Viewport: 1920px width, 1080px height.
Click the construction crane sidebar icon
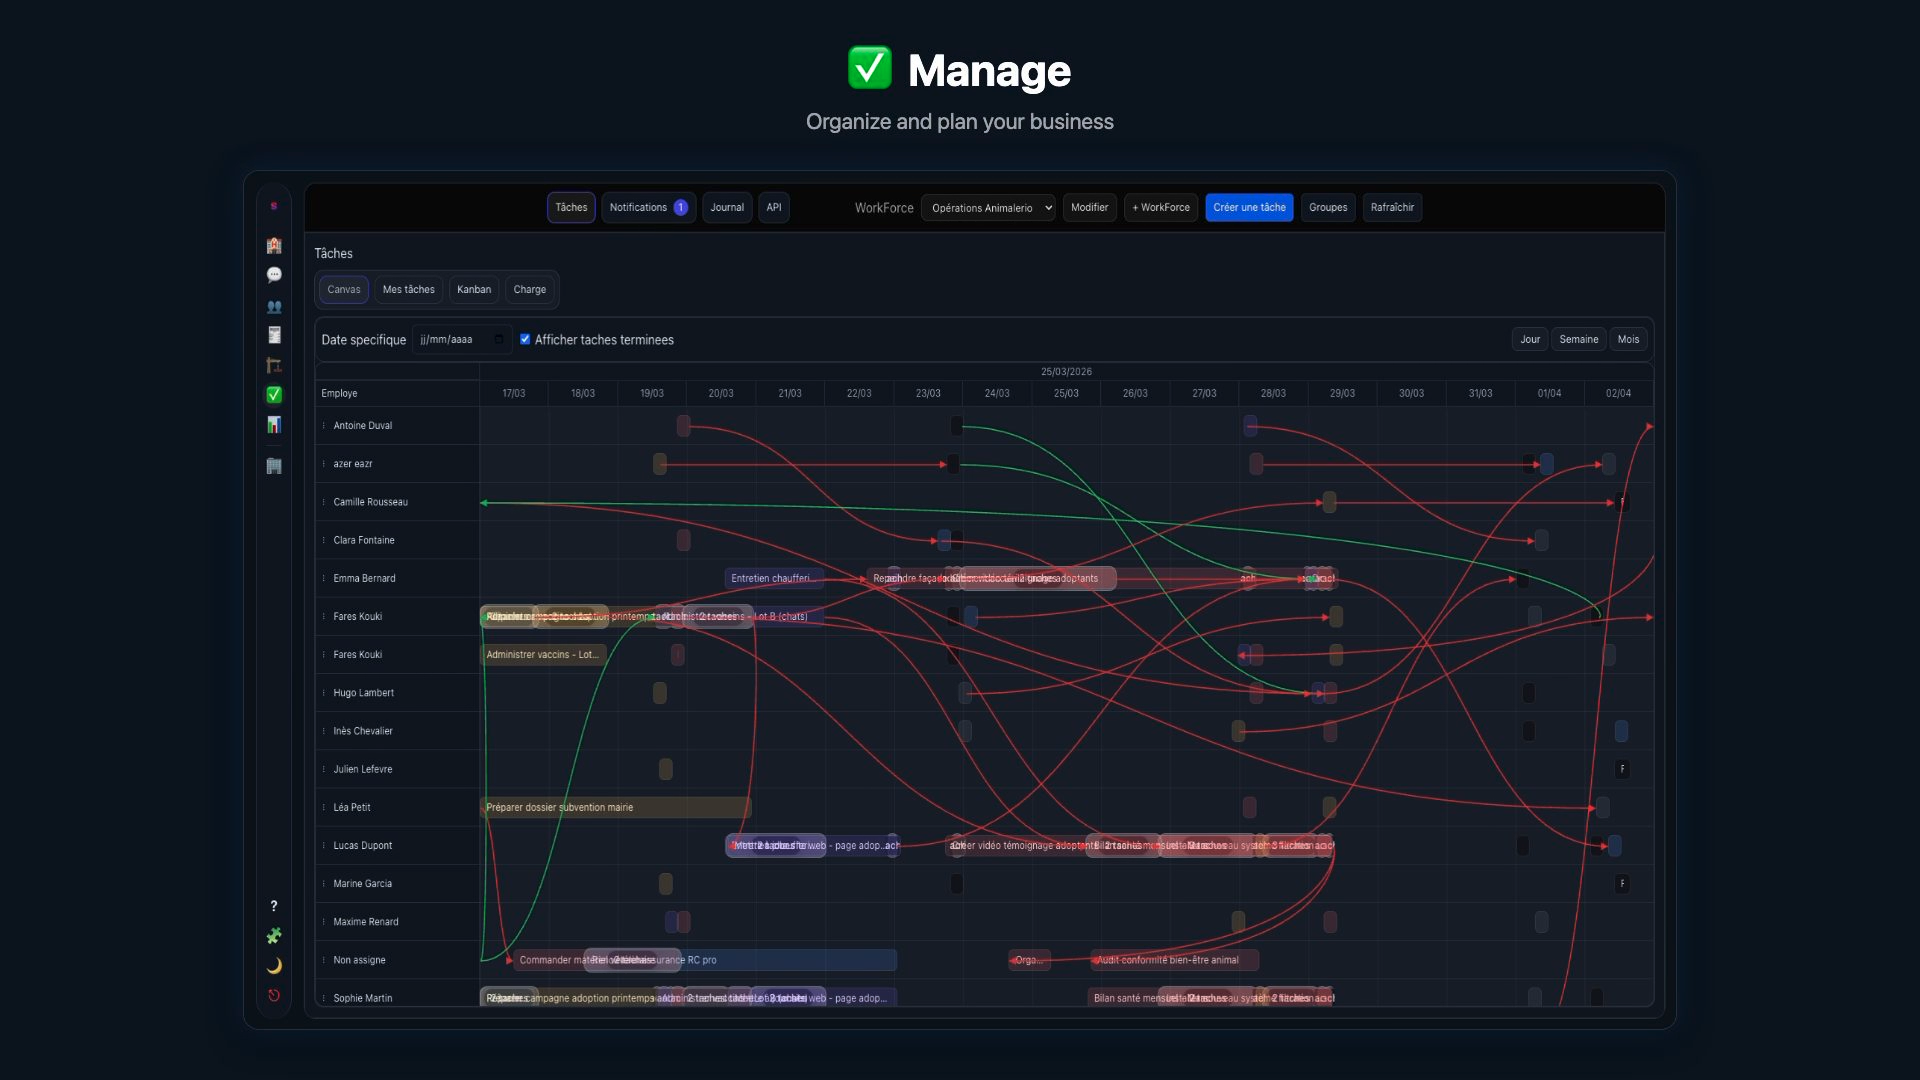(274, 366)
